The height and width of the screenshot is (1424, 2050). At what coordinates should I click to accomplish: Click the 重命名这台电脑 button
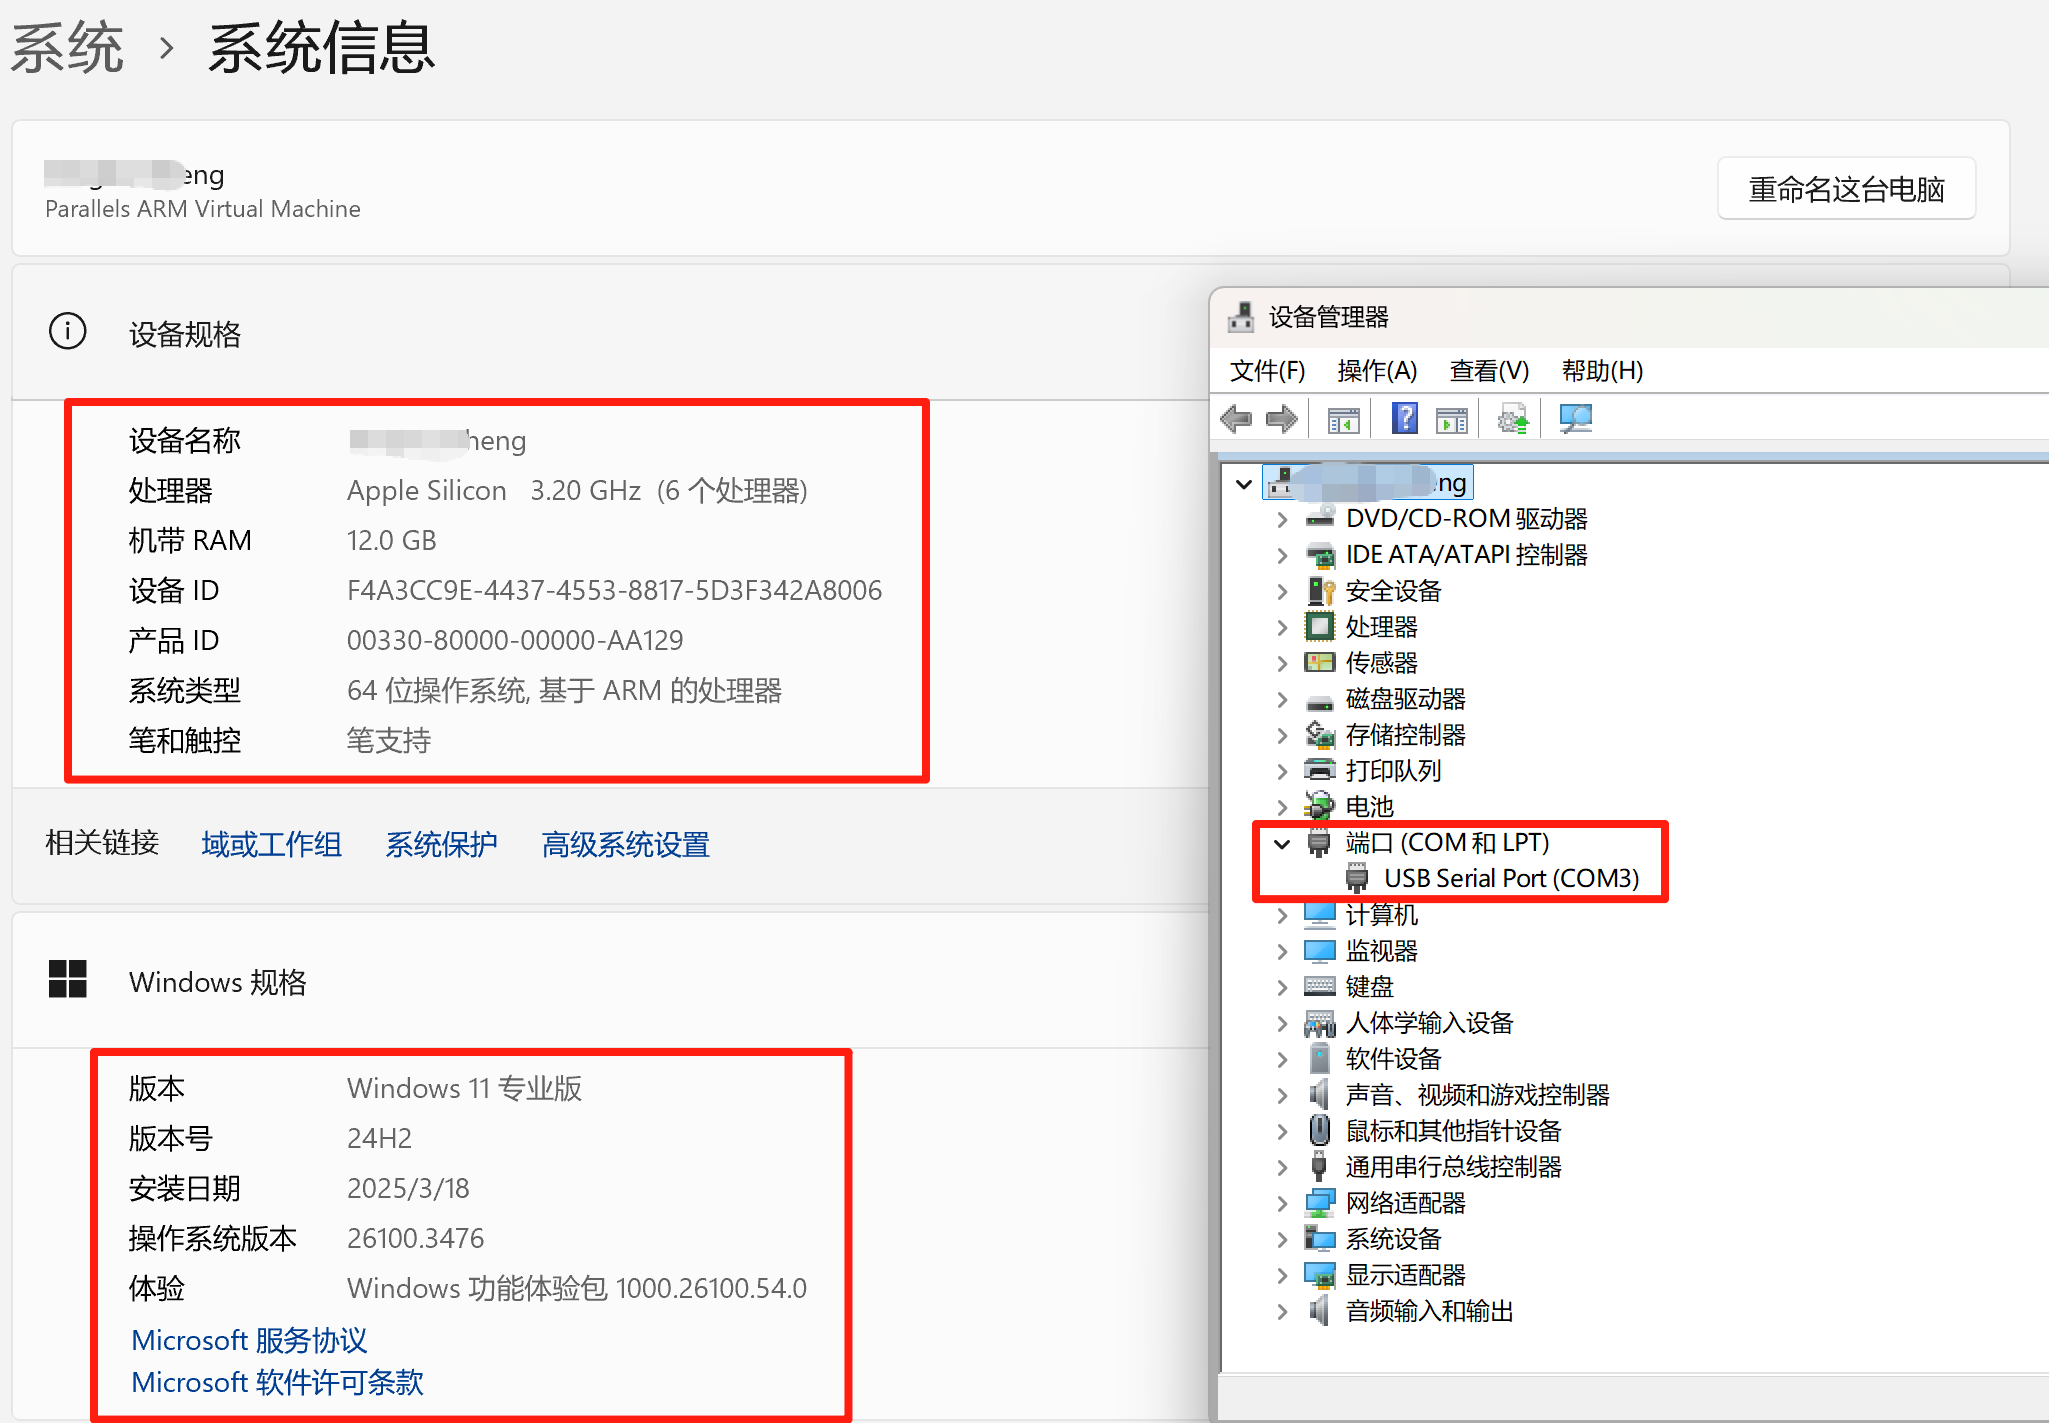point(1846,188)
